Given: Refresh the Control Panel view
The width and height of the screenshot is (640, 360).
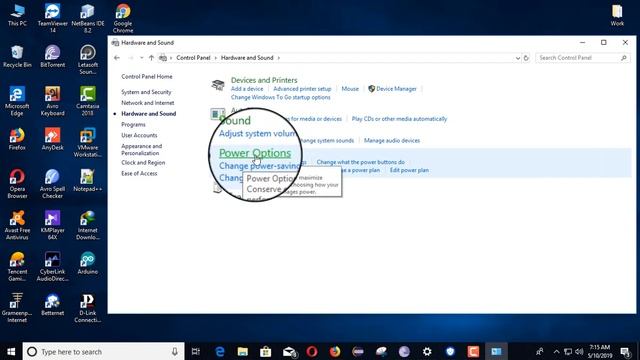Looking at the screenshot, I should (x=526, y=58).
